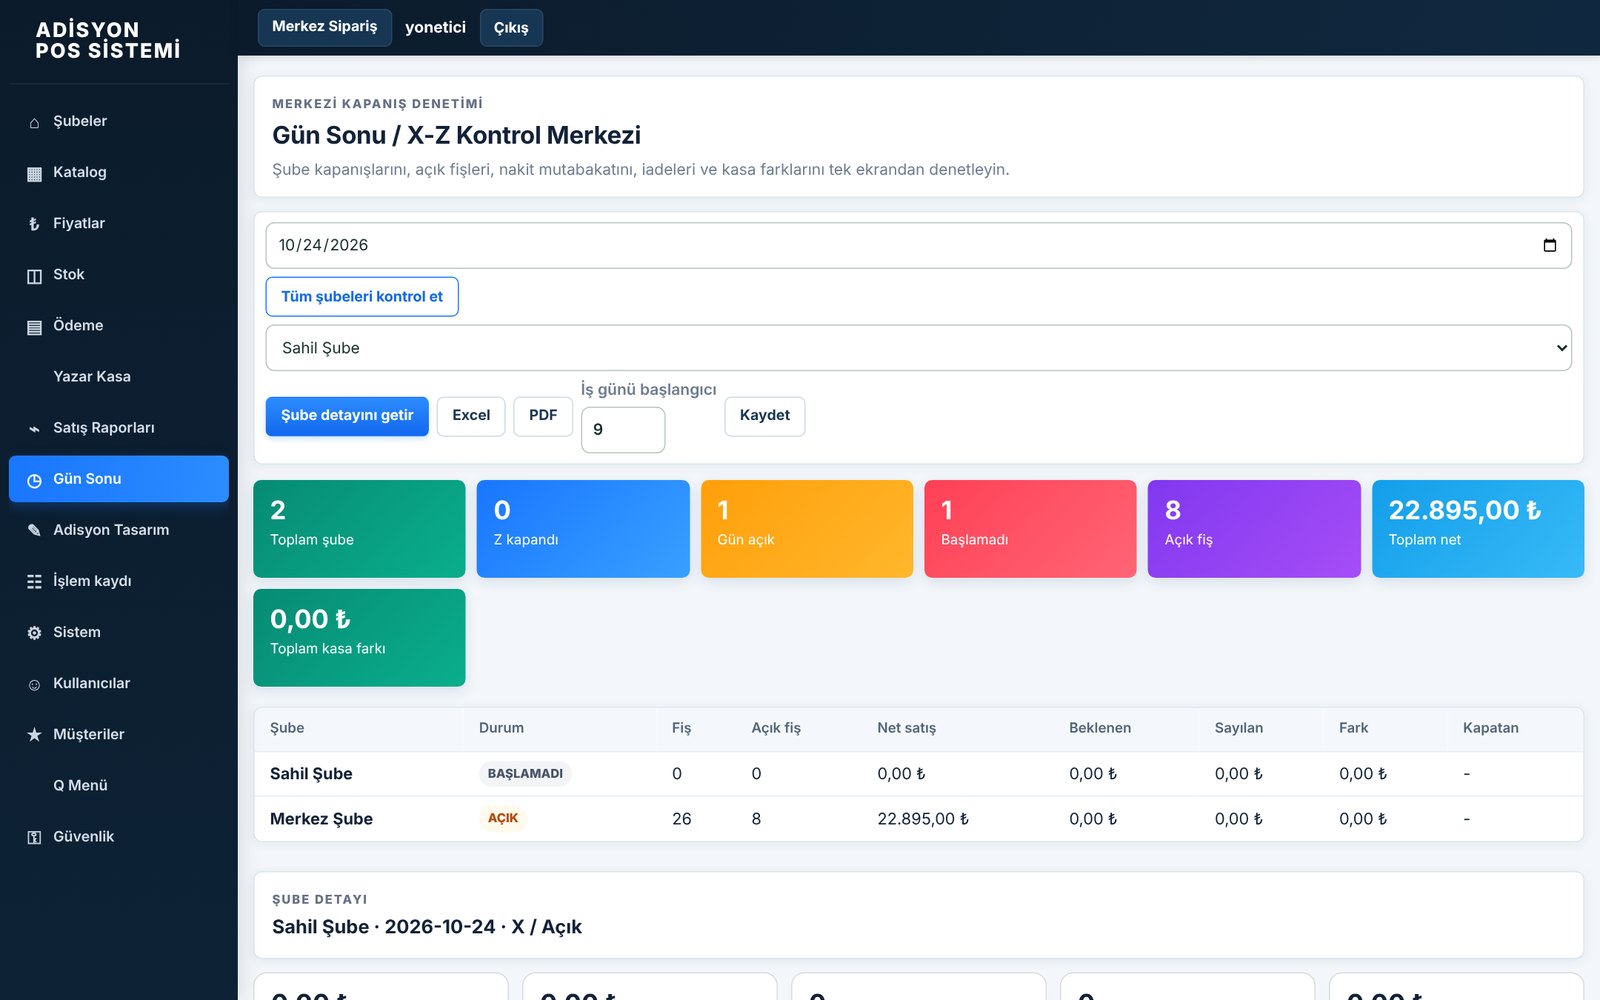Click the Satış Raporları chart icon
1600x1000 pixels.
(34, 428)
